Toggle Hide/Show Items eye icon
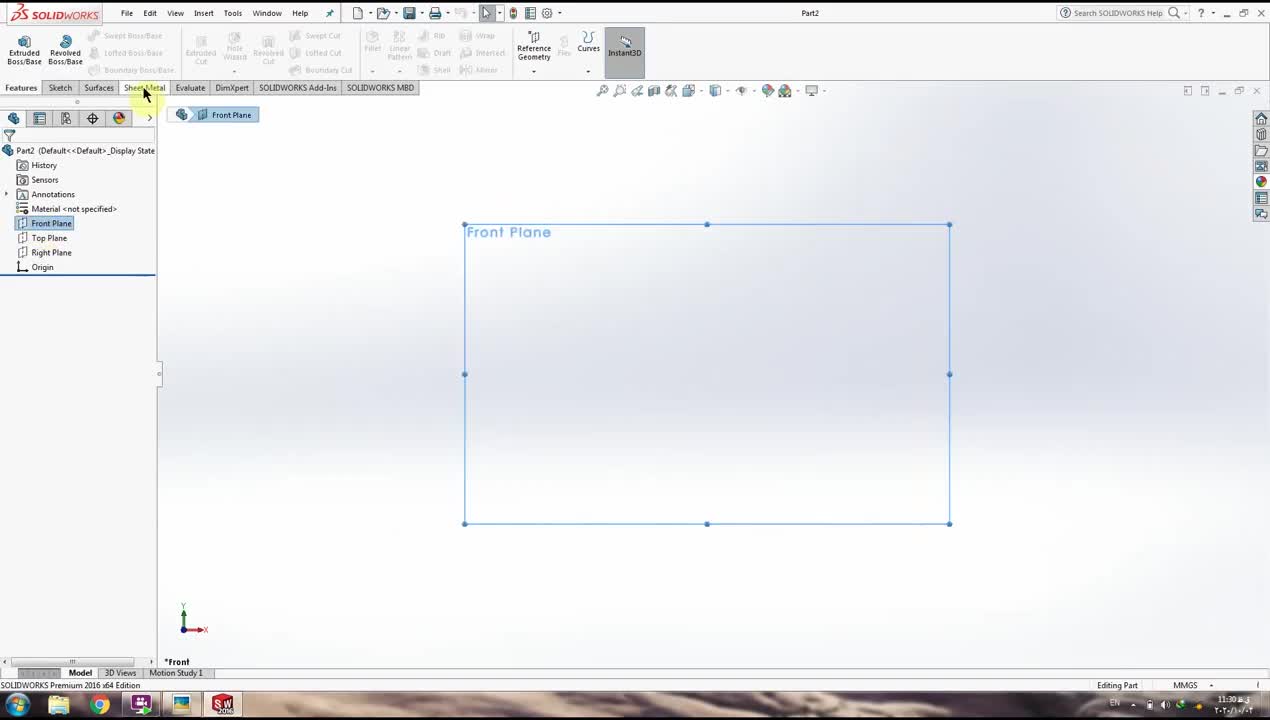Viewport: 1270px width, 720px height. (x=741, y=91)
